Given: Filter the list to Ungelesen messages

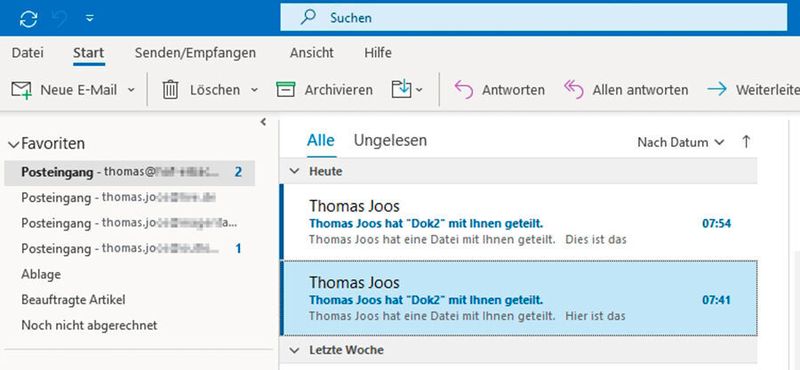Looking at the screenshot, I should 390,140.
